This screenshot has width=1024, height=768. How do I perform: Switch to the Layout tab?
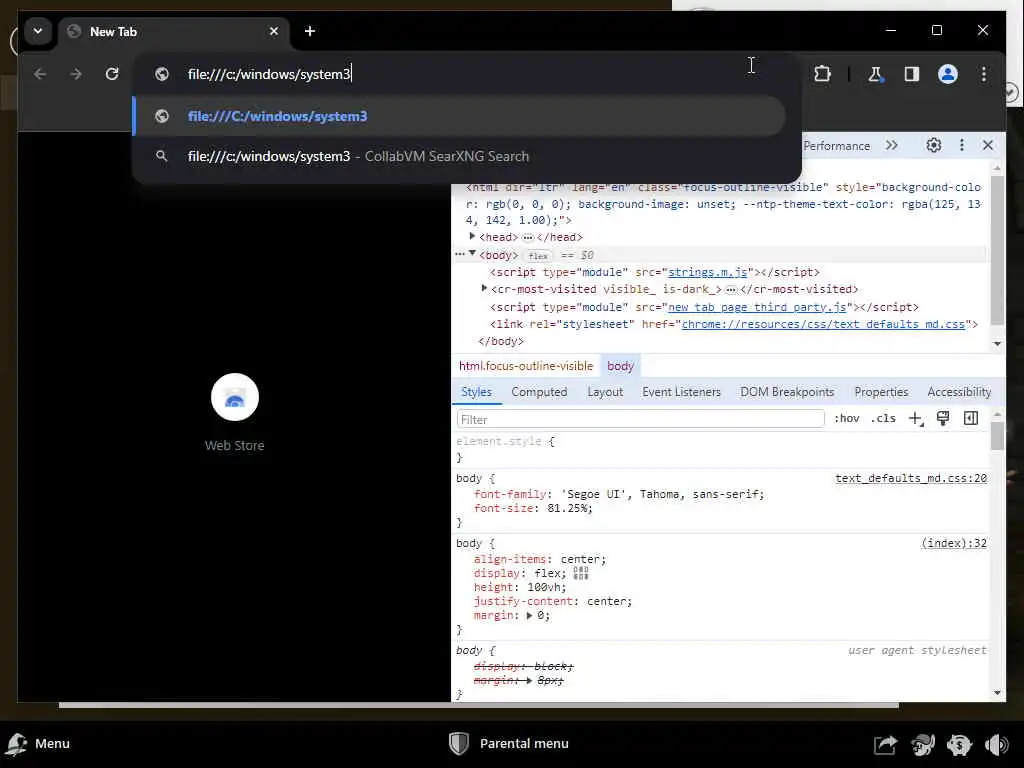click(x=605, y=392)
